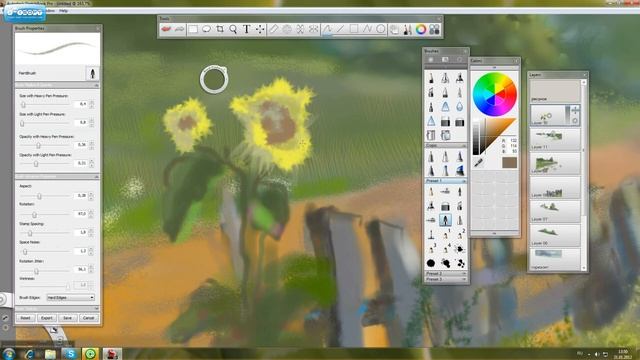
Task: Select the Steady Stroke freehand tool
Action: click(x=327, y=29)
